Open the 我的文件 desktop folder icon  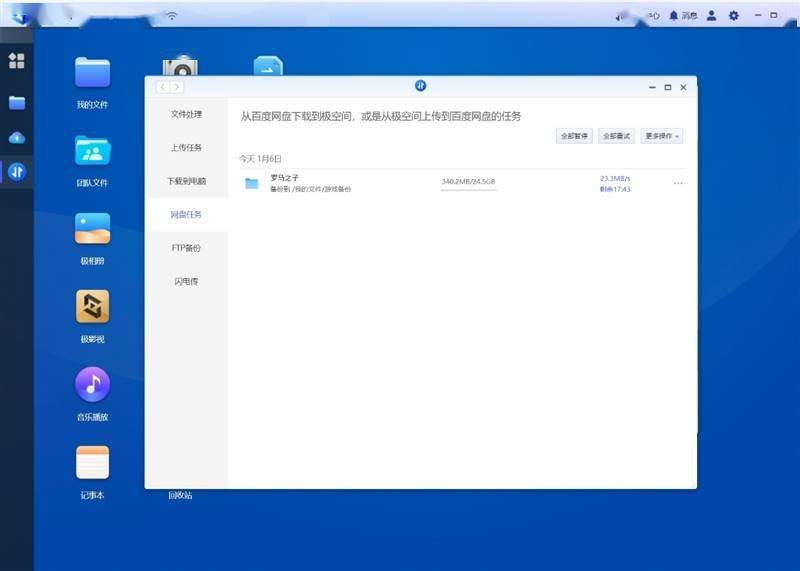click(x=92, y=73)
